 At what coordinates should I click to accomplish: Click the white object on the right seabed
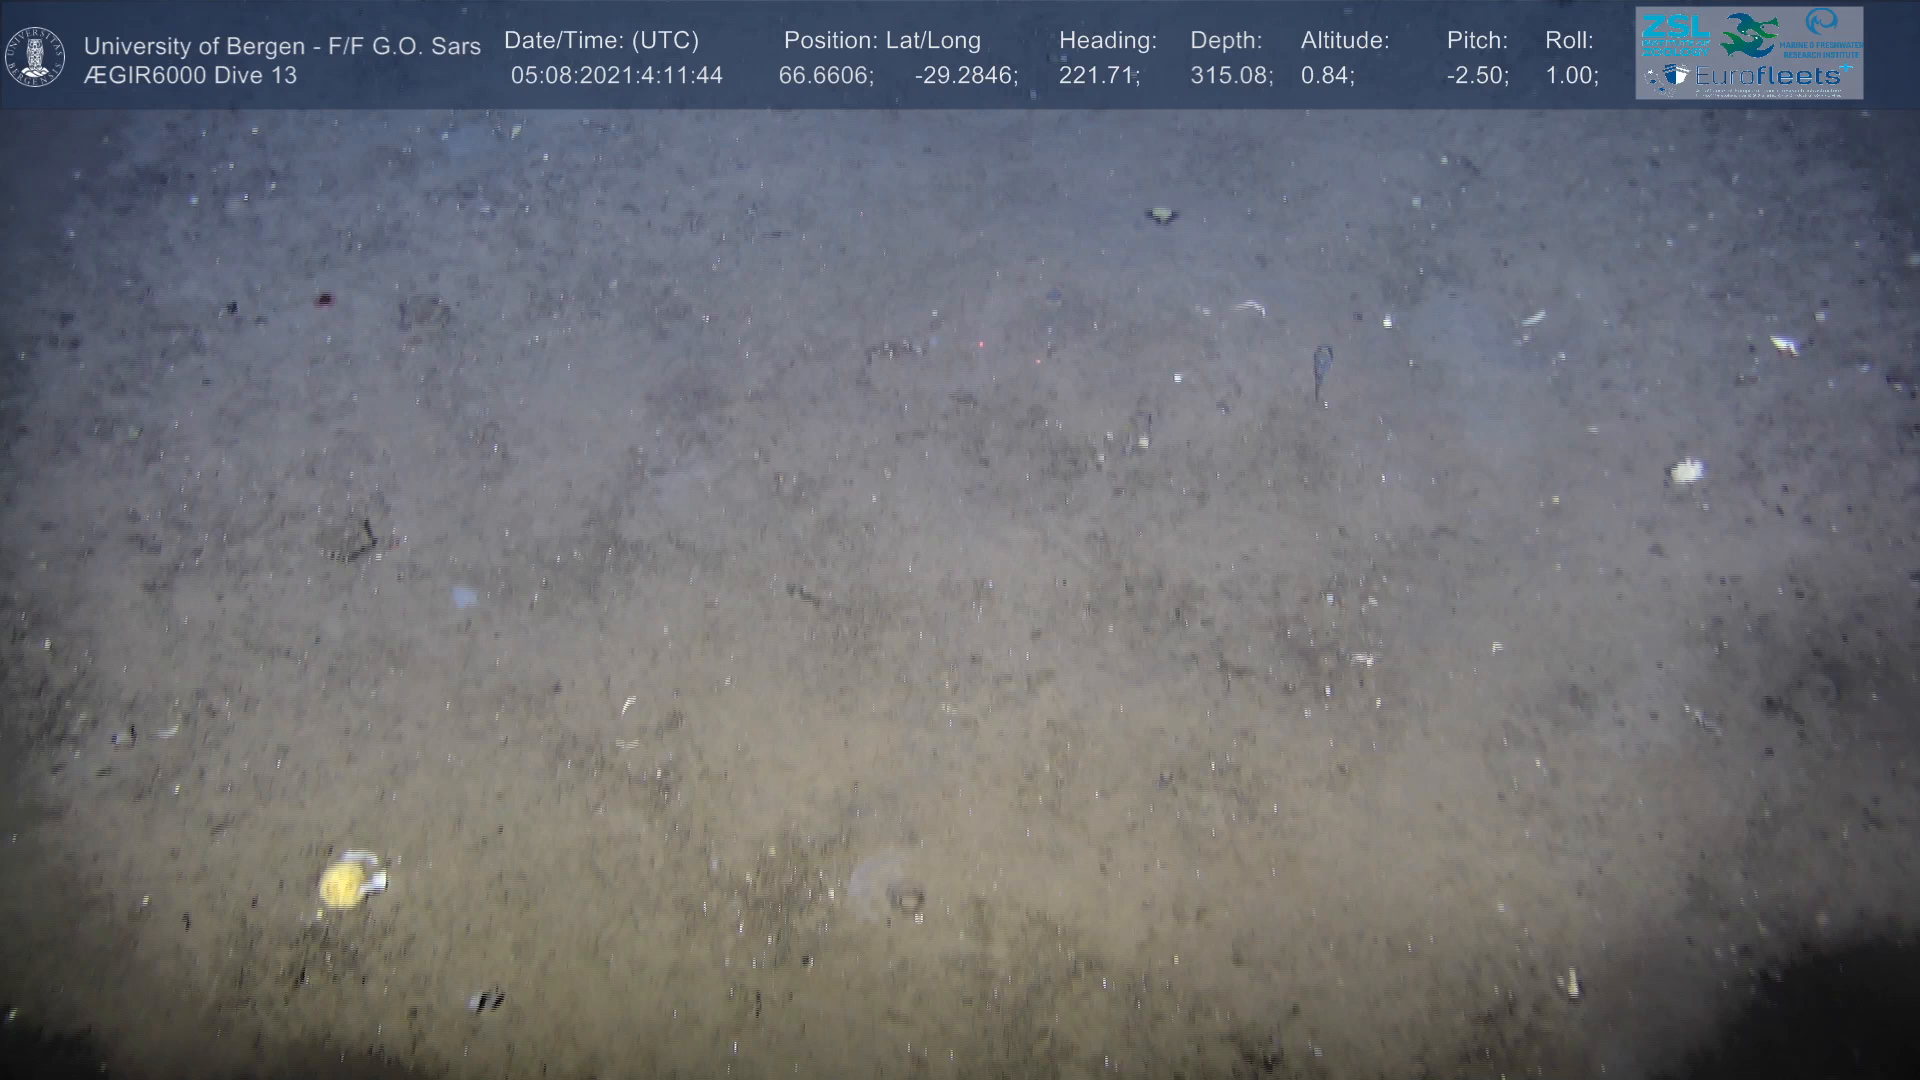(1686, 470)
